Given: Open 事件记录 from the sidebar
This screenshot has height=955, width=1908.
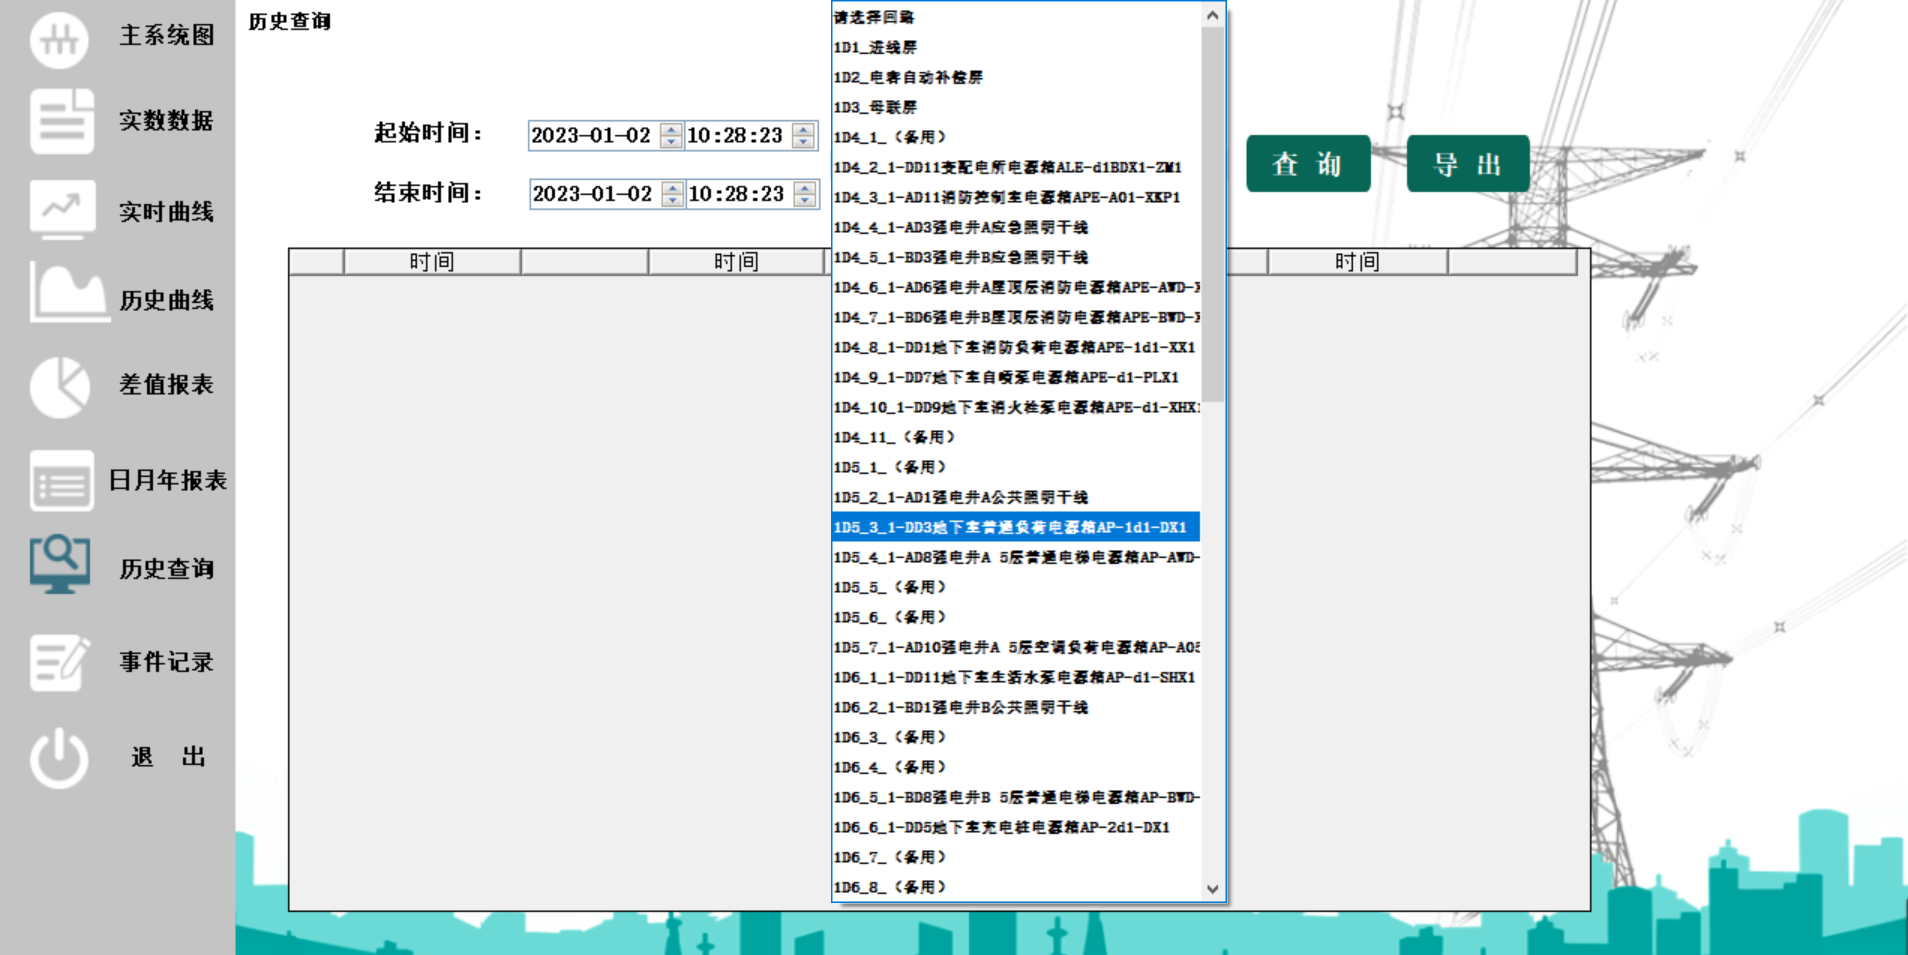Looking at the screenshot, I should click(x=60, y=661).
